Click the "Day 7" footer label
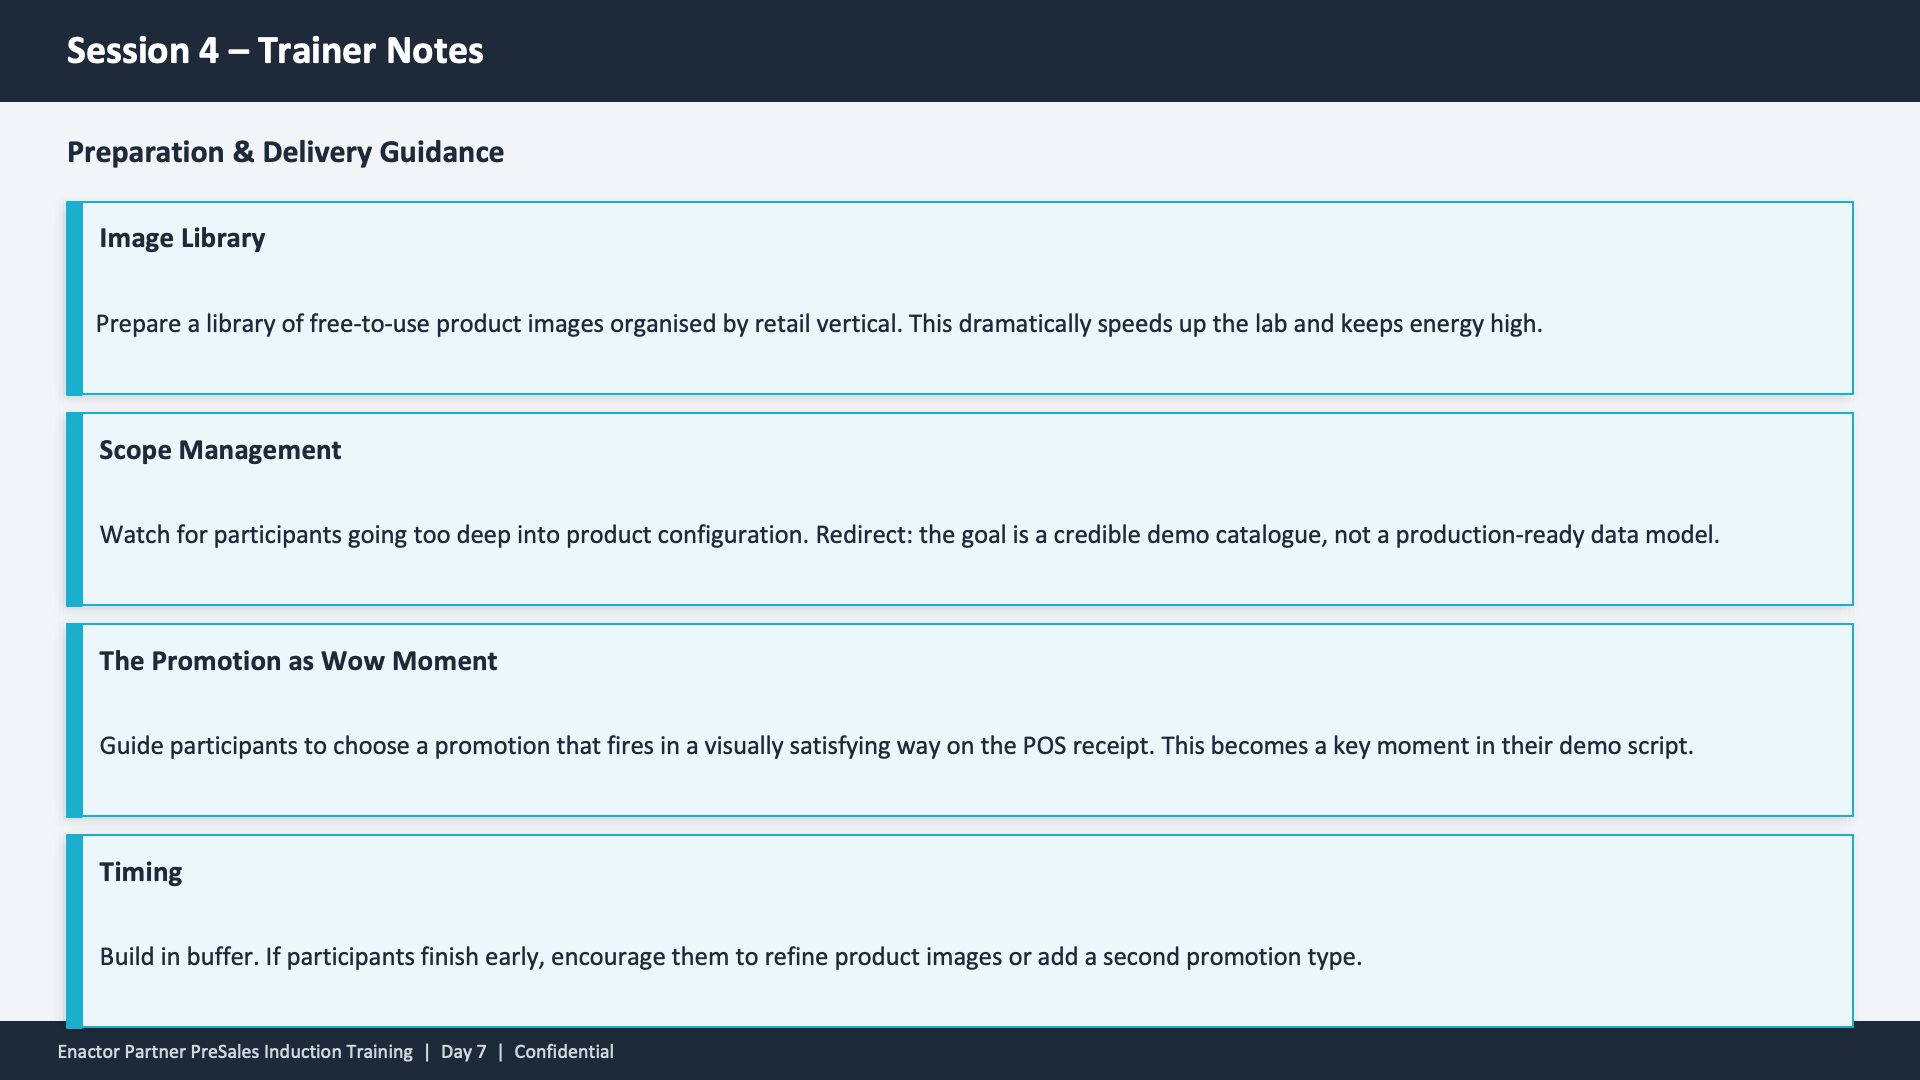Viewport: 1920px width, 1080px height. coord(463,1052)
